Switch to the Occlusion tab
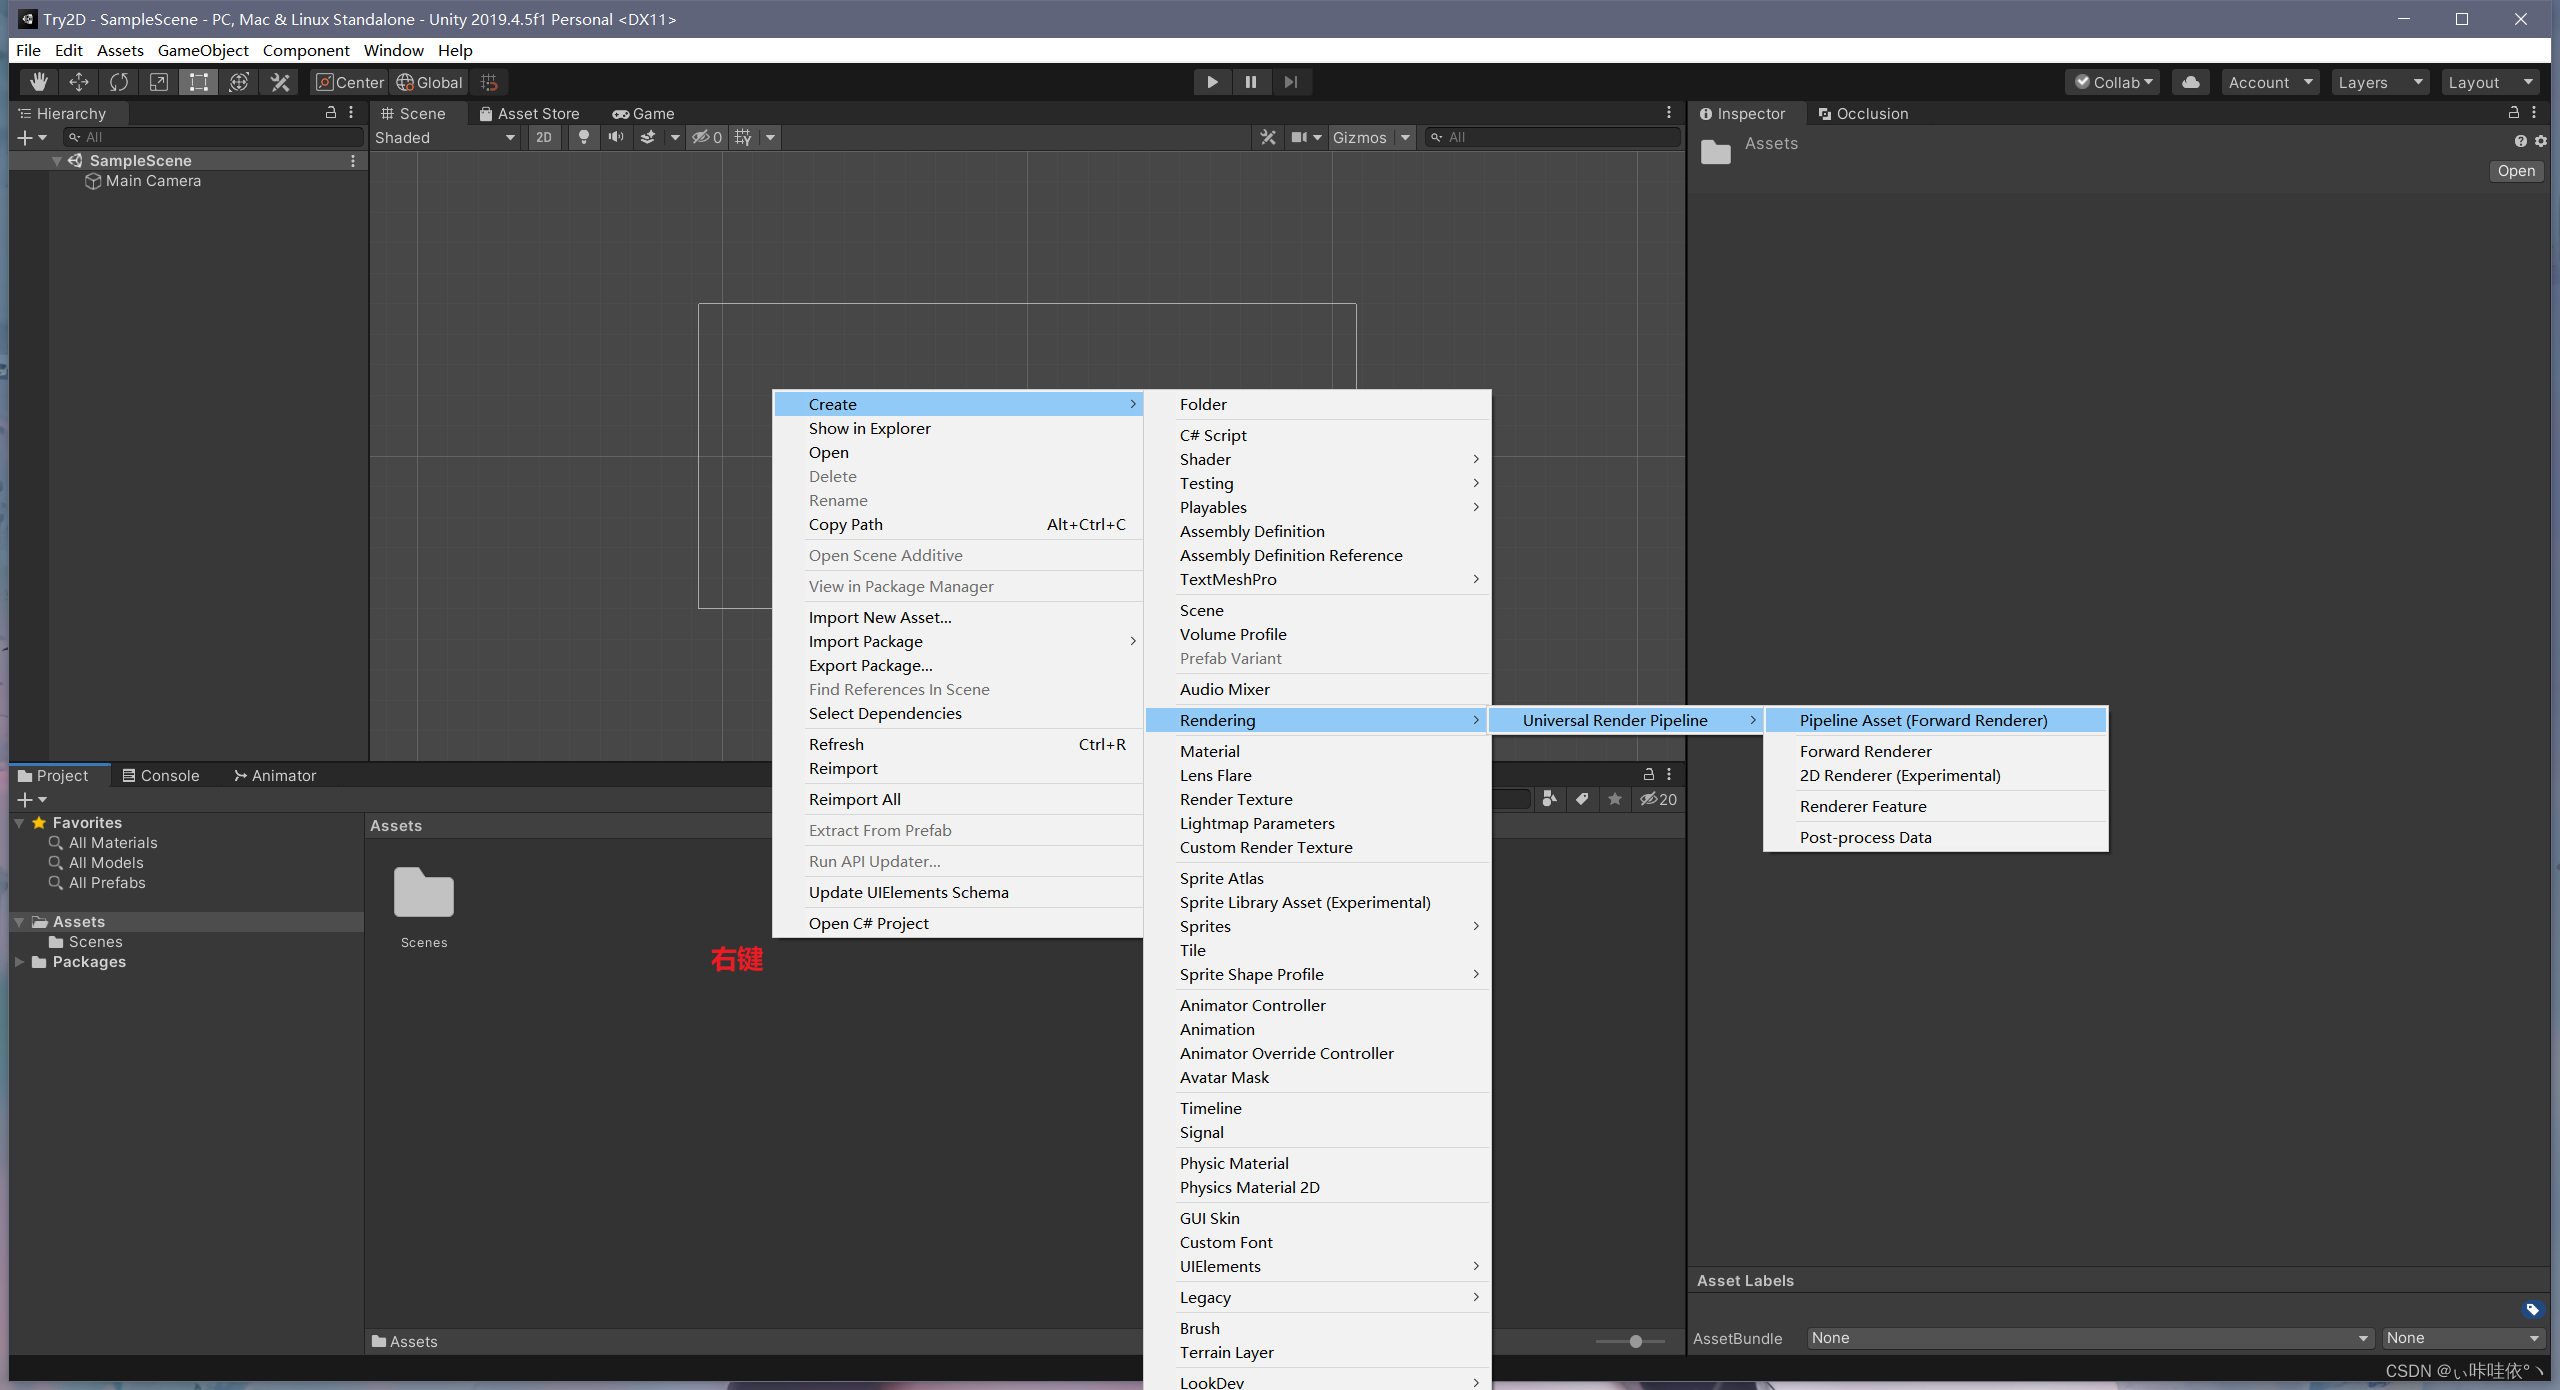 1863,114
